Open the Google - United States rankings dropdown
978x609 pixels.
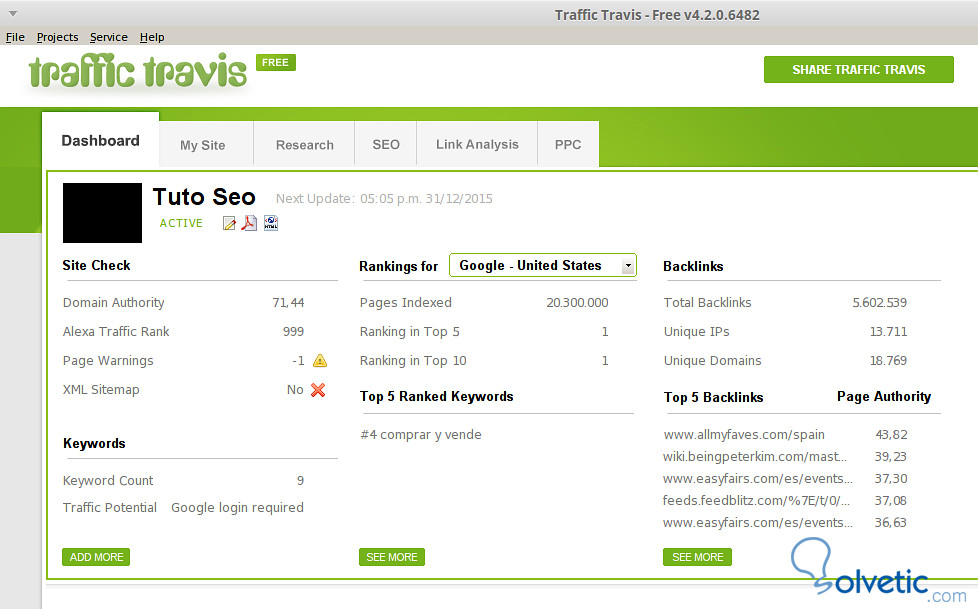[543, 265]
